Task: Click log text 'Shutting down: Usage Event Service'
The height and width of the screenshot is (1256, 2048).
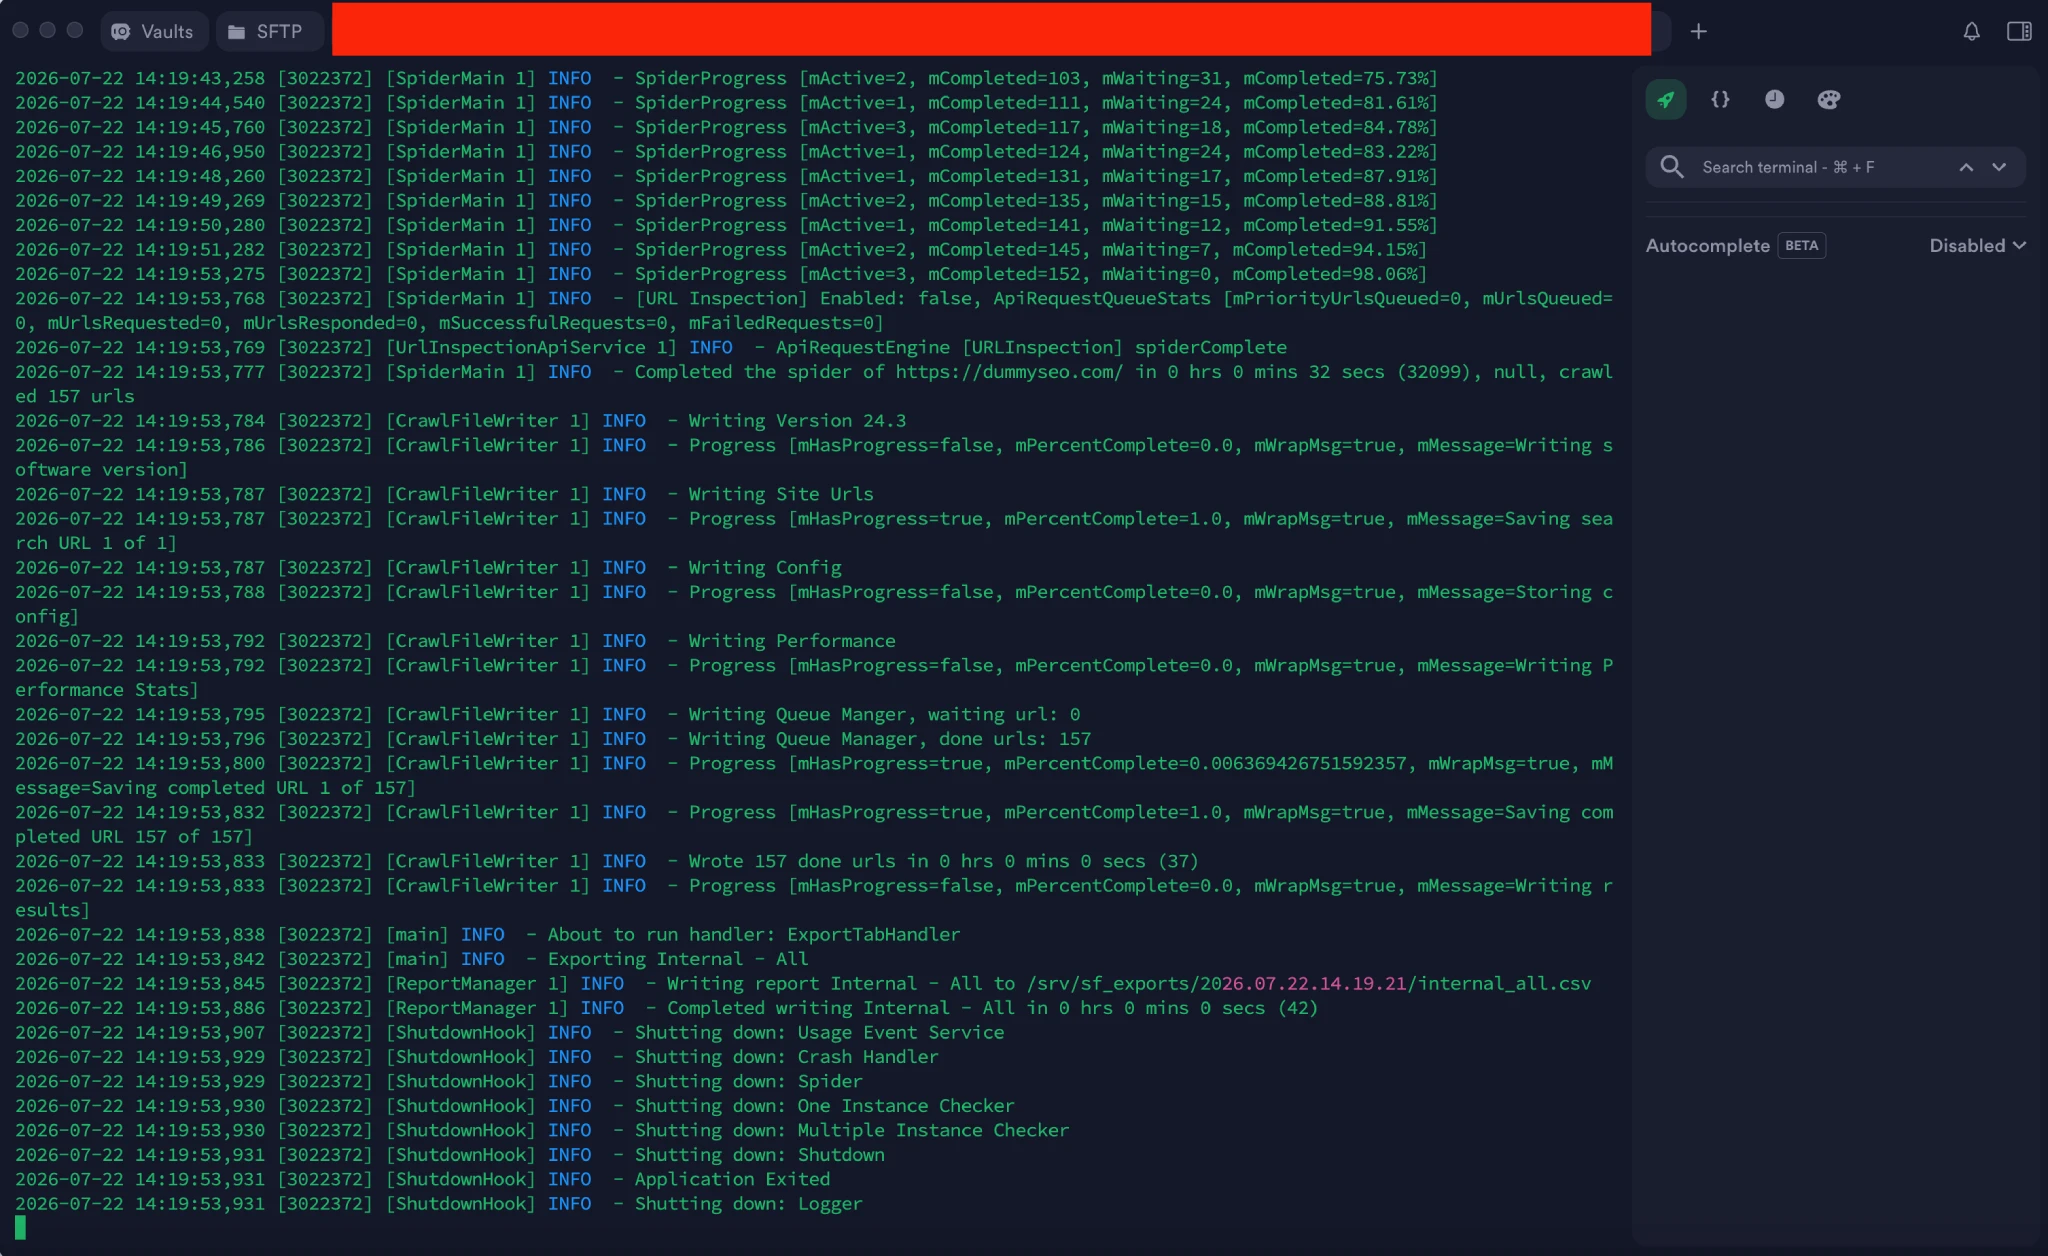Action: coord(819,1033)
